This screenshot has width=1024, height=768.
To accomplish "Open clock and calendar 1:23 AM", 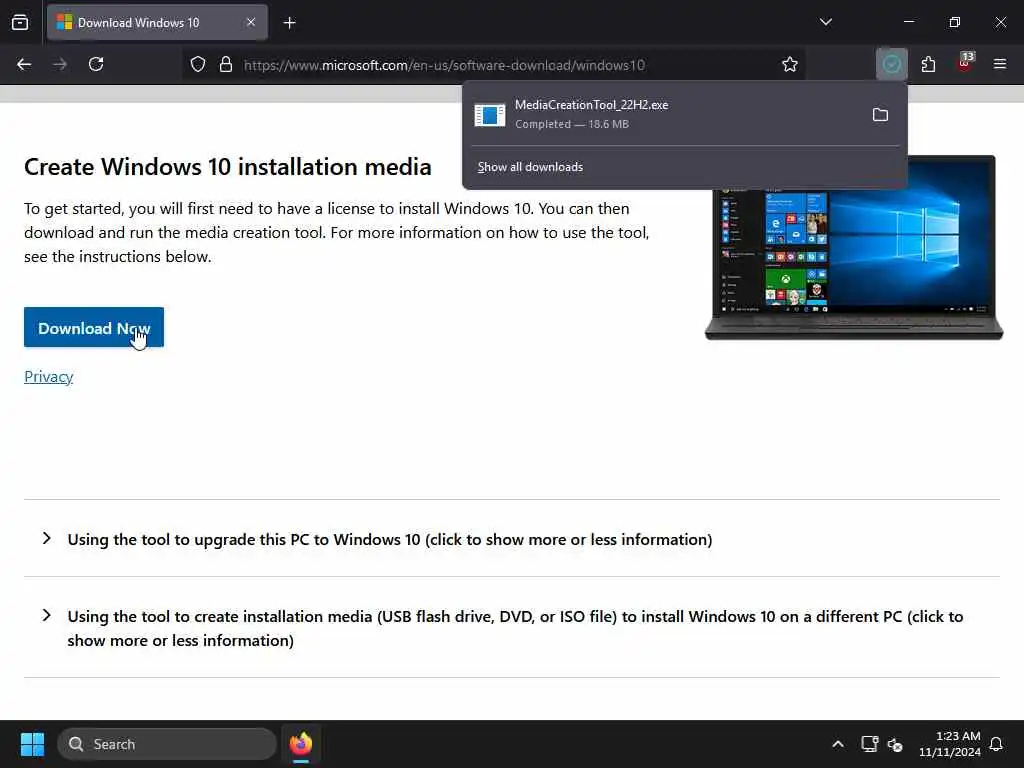I will click(950, 744).
